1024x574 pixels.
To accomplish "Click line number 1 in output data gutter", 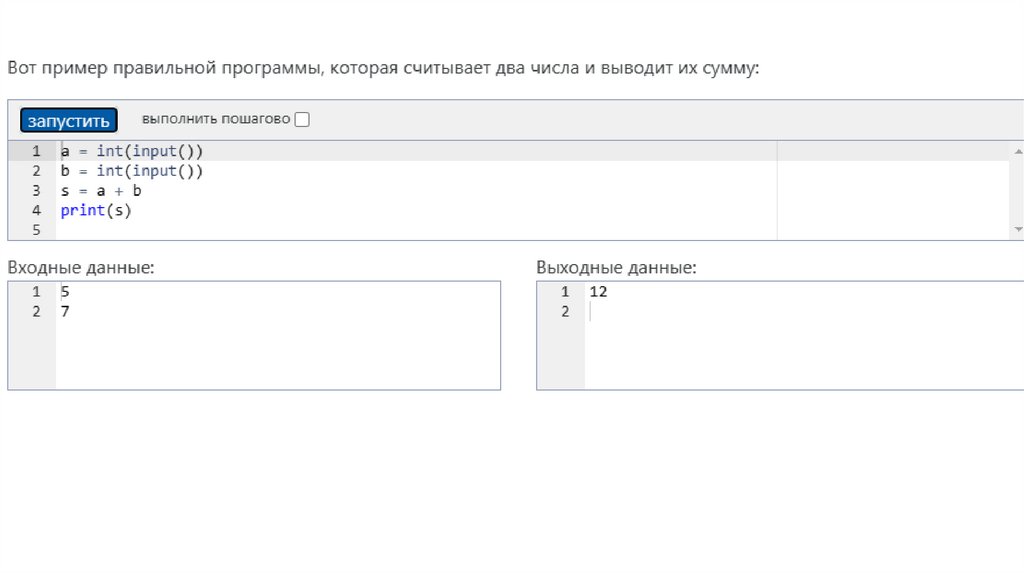I will (565, 292).
